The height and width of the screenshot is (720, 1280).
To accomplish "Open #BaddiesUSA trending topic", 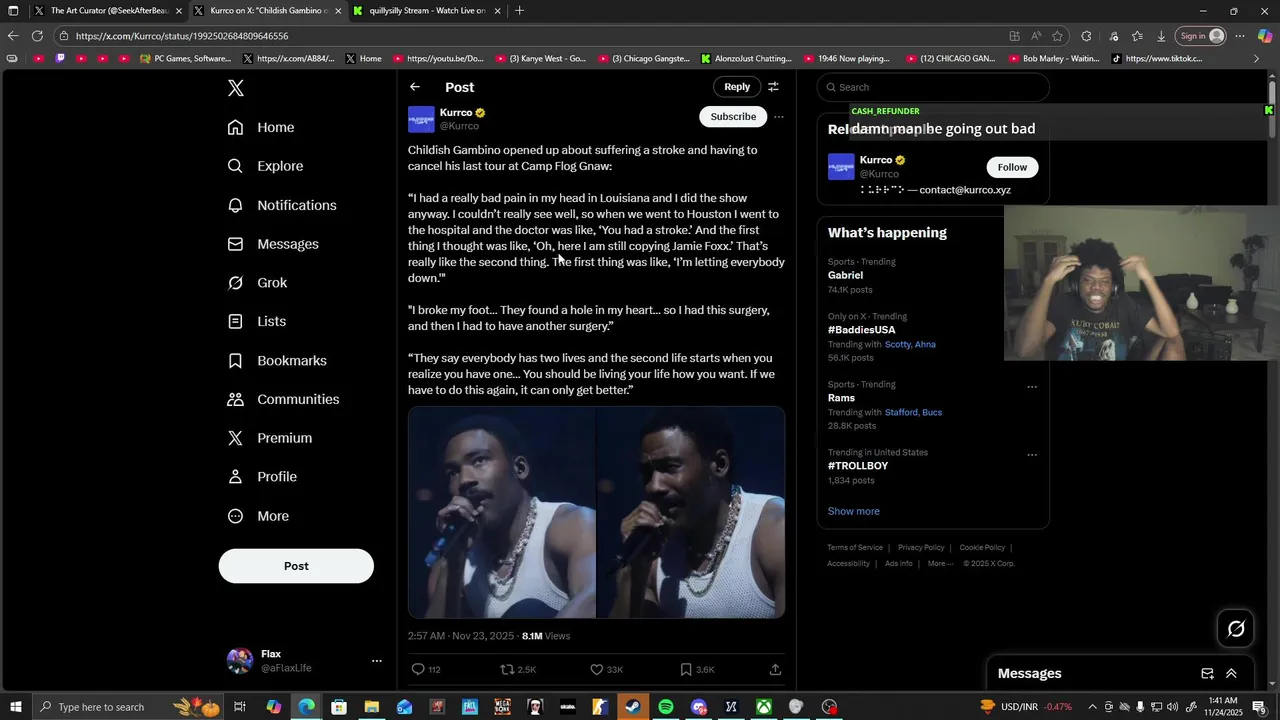I will (x=862, y=330).
